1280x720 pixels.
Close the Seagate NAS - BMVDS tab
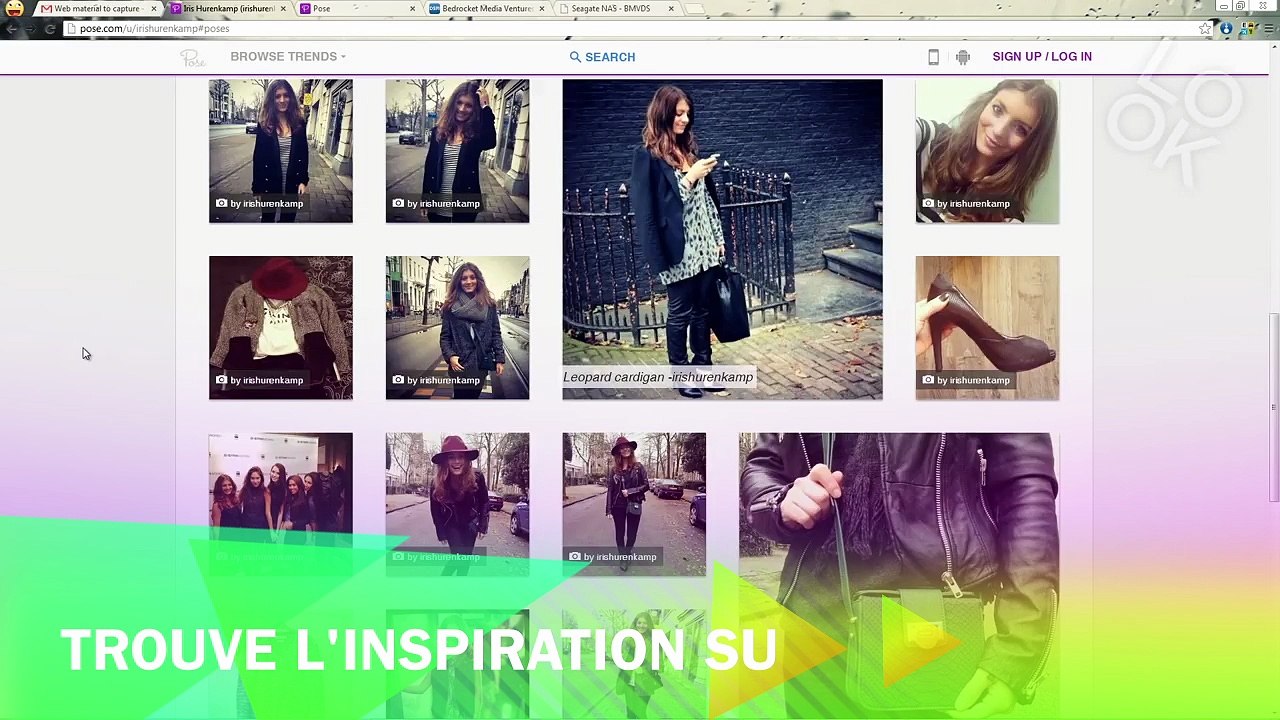point(671,9)
